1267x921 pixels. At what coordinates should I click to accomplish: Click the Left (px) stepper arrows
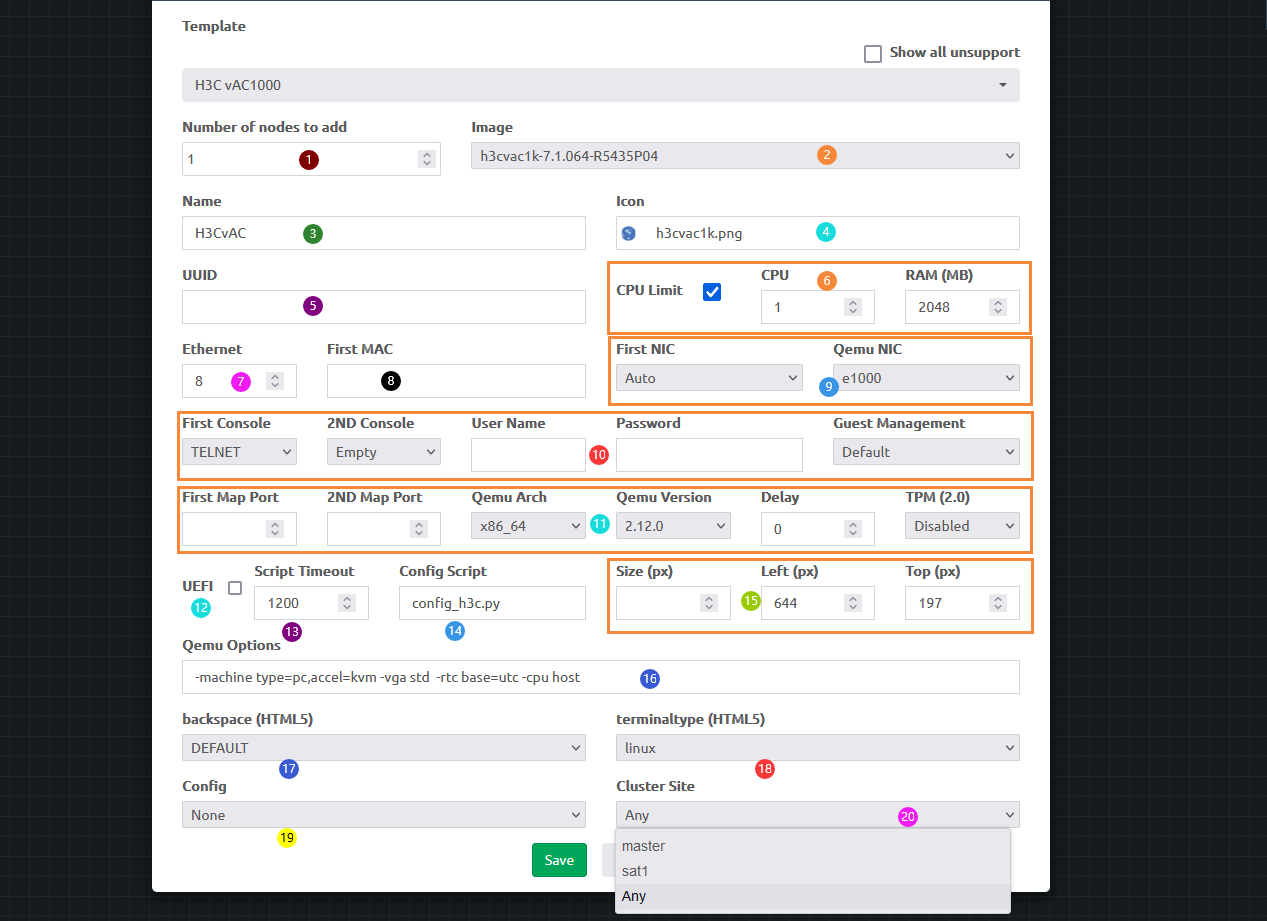tap(853, 603)
